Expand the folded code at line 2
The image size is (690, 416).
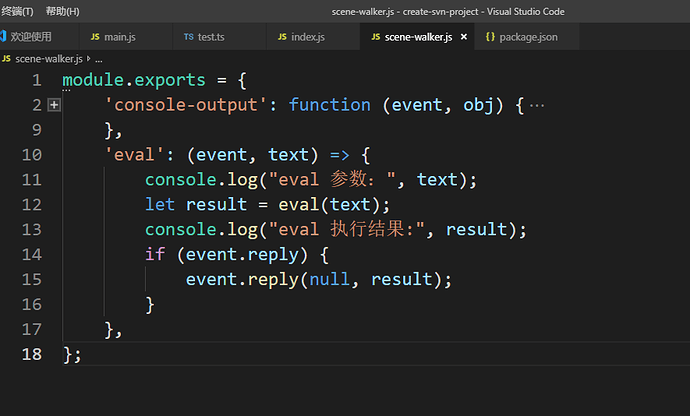click(x=54, y=105)
